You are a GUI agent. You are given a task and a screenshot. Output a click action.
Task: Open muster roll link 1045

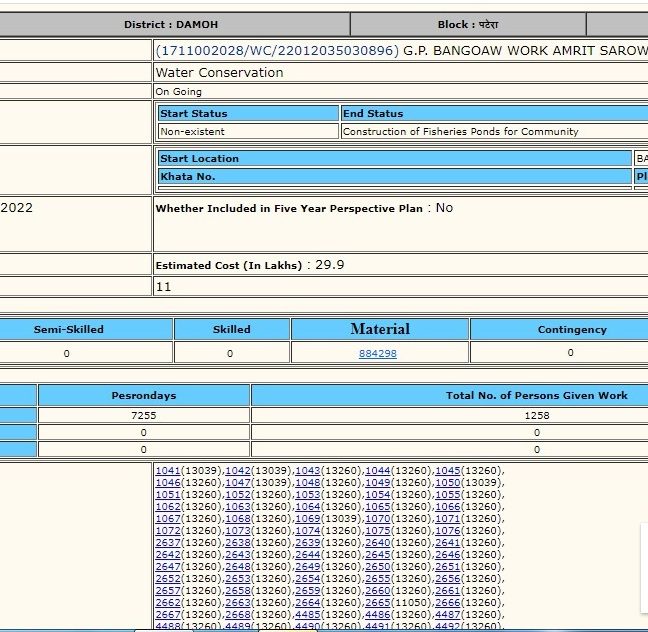(x=448, y=470)
